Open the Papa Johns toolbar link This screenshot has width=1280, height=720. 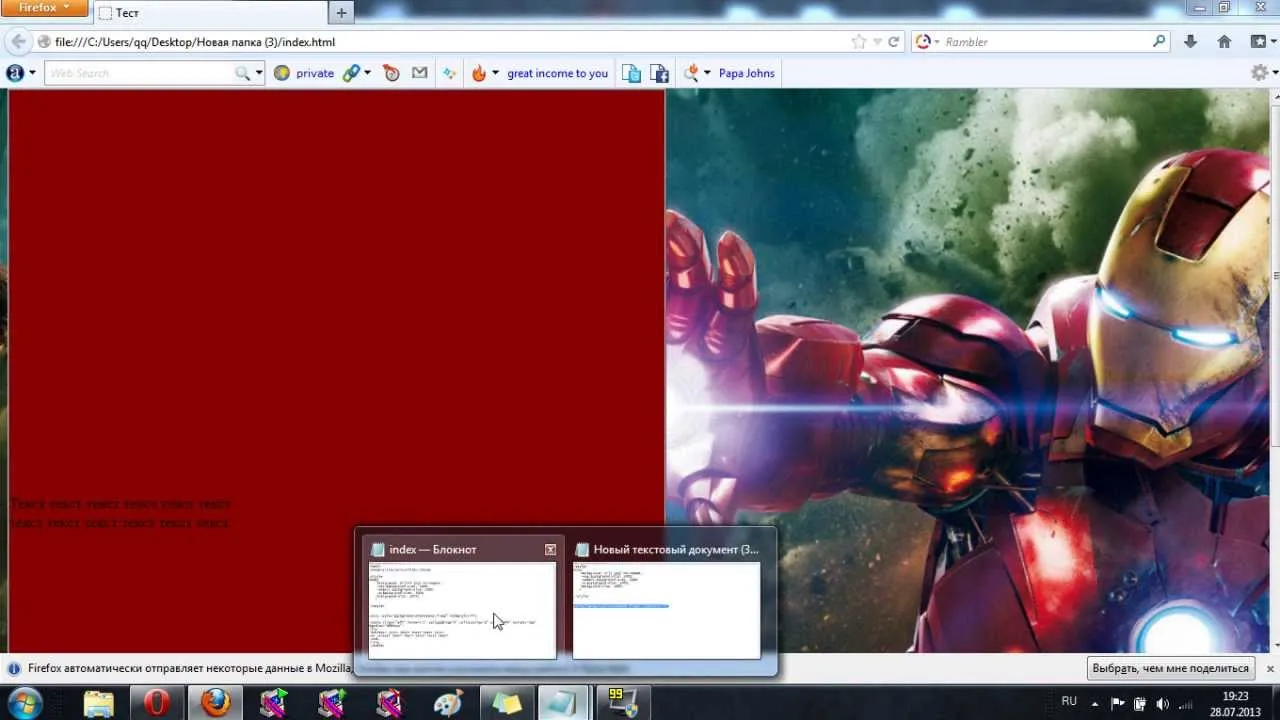coord(746,73)
